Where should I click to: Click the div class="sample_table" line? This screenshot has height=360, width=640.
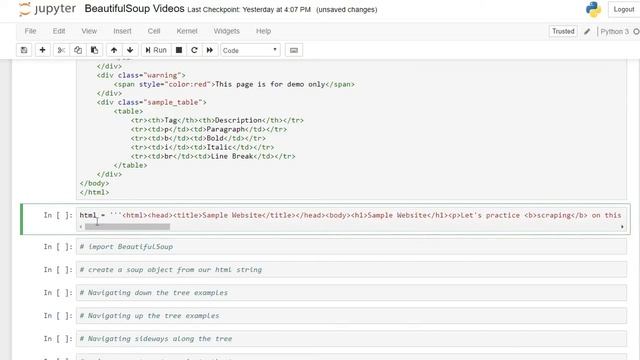151,102
